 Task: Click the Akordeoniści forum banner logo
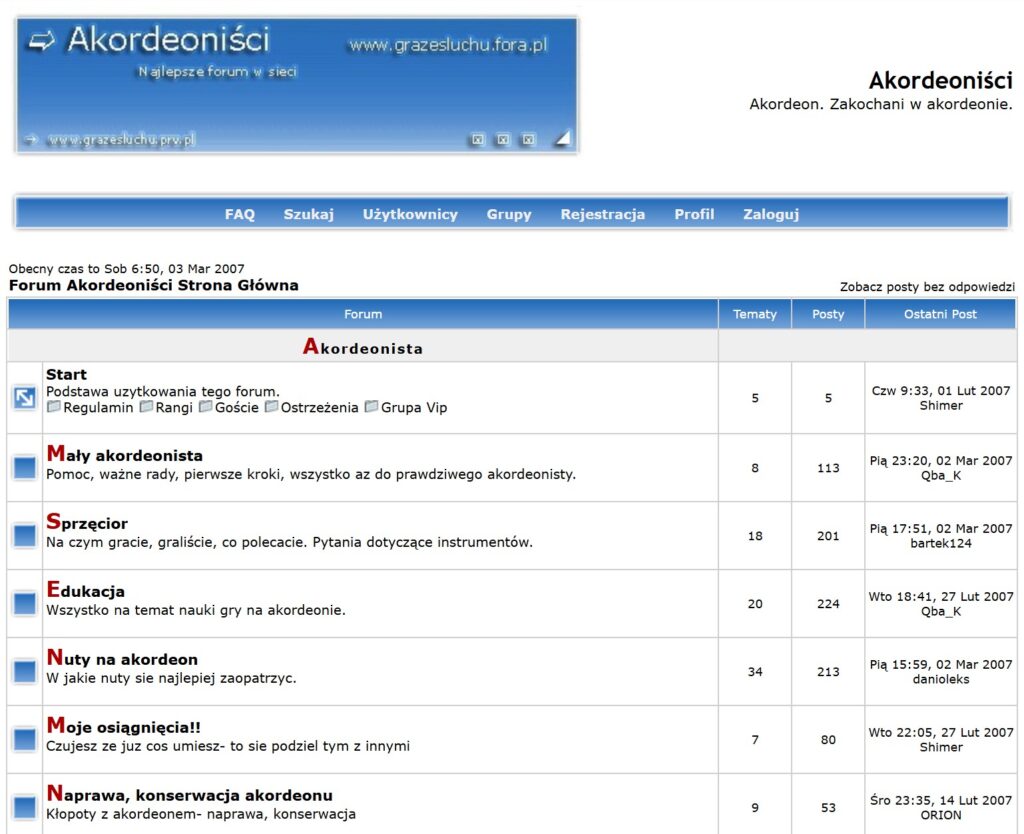point(297,85)
